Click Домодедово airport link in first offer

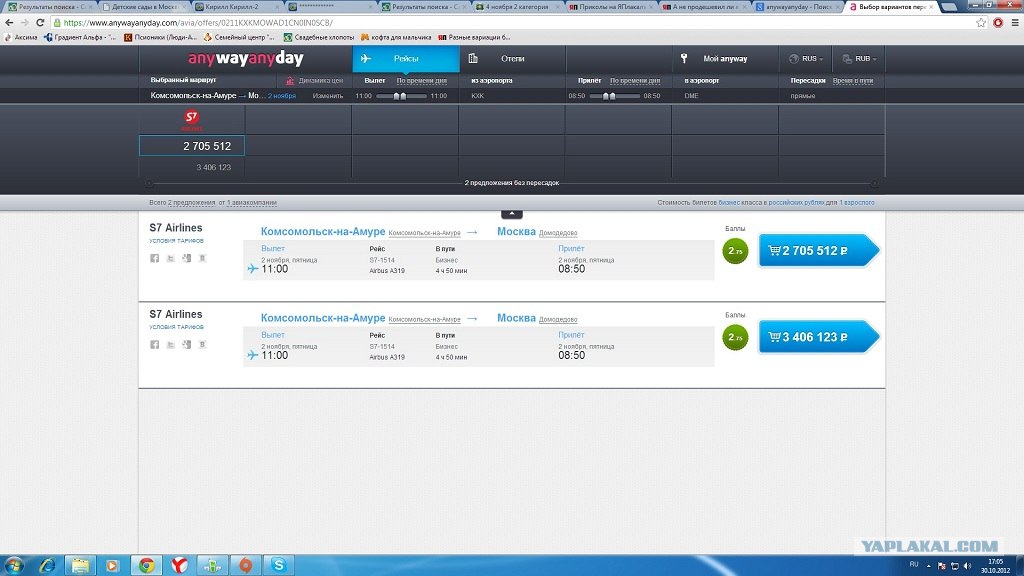[558, 233]
